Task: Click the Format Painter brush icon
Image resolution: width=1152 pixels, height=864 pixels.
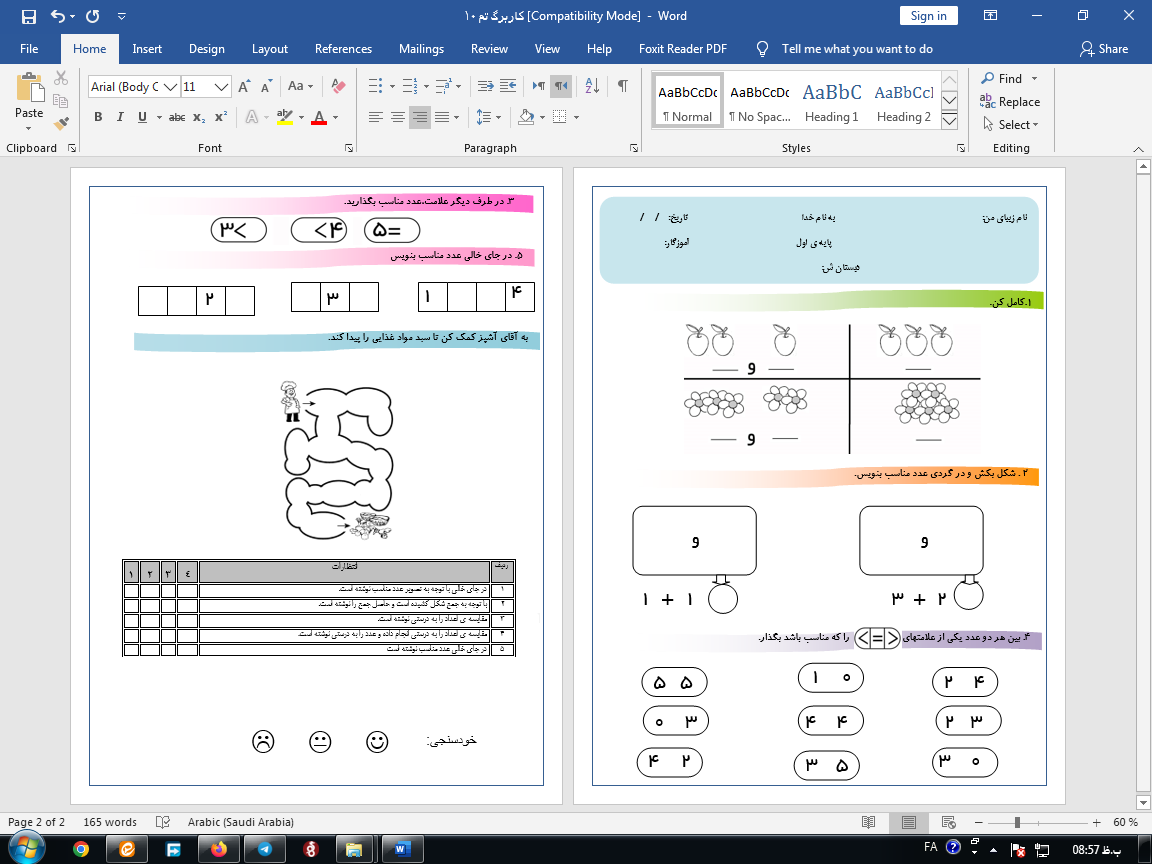Action: pyautogui.click(x=61, y=124)
